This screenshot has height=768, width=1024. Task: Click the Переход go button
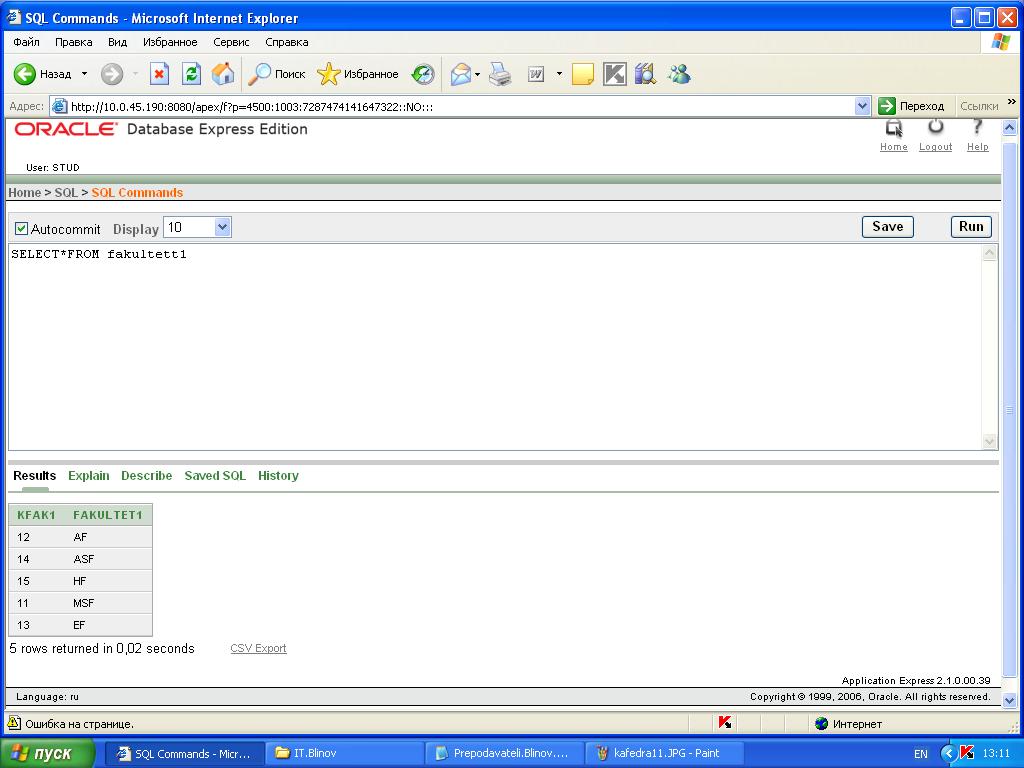[911, 106]
